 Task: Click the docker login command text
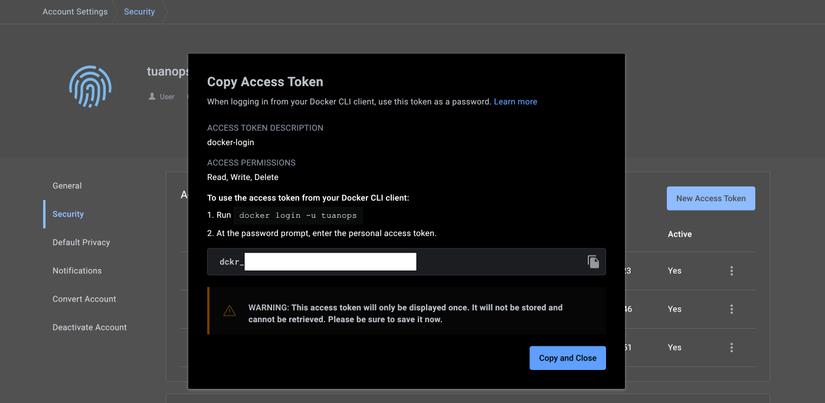click(298, 215)
